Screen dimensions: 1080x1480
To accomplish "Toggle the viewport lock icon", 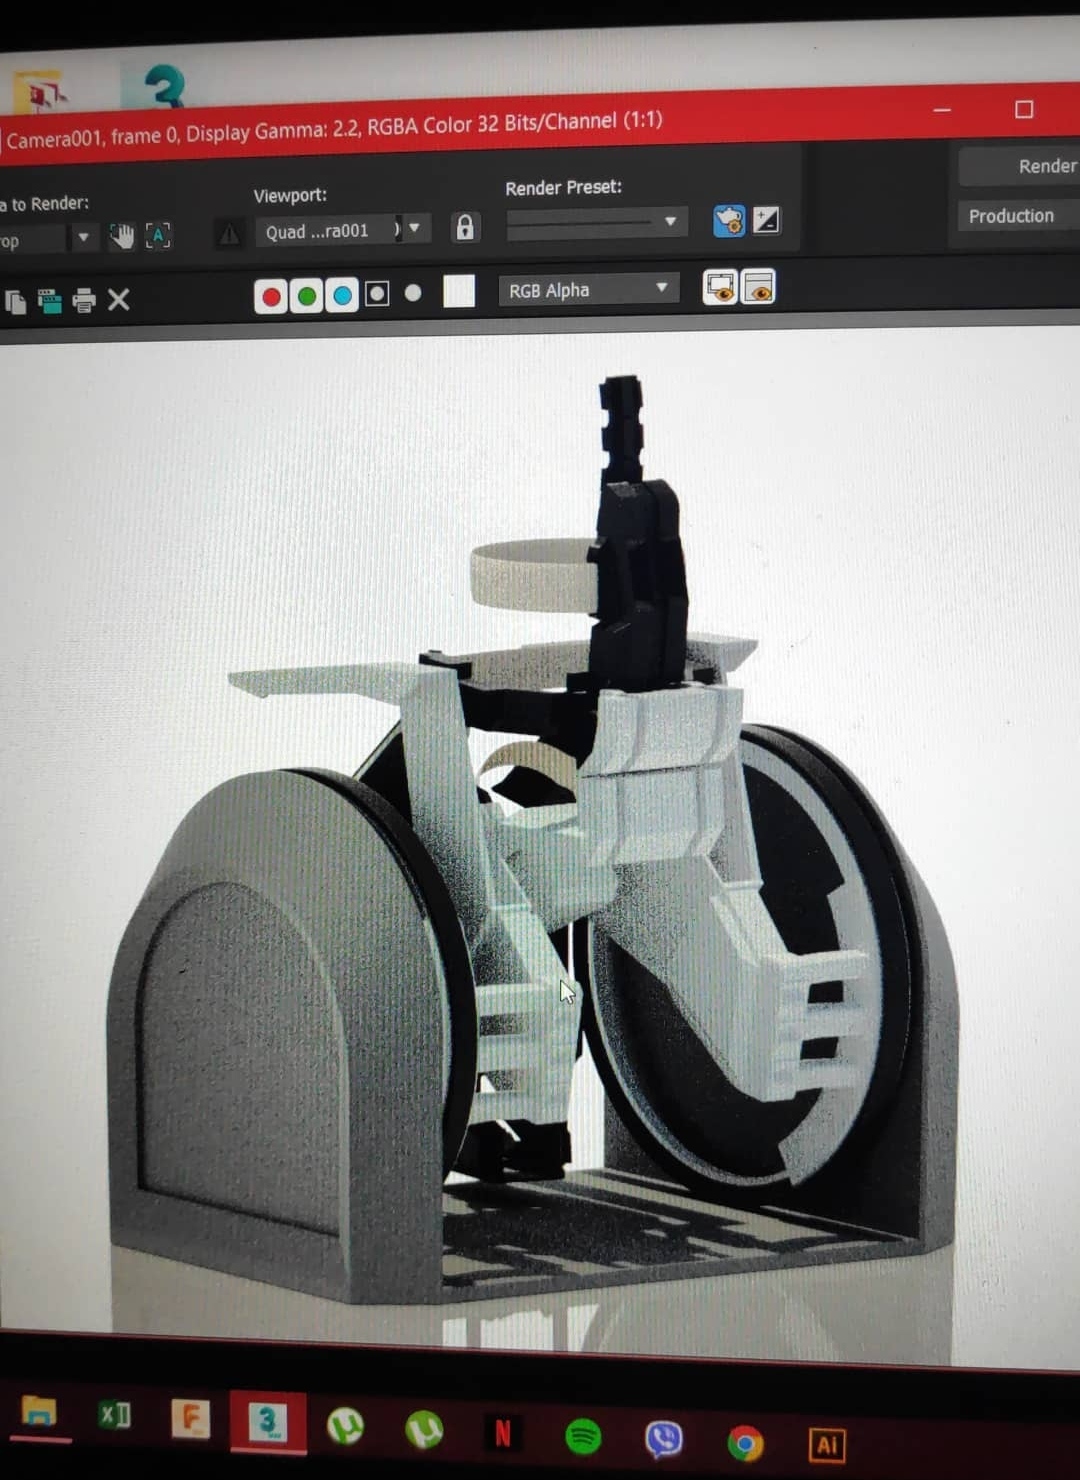I will (x=465, y=228).
